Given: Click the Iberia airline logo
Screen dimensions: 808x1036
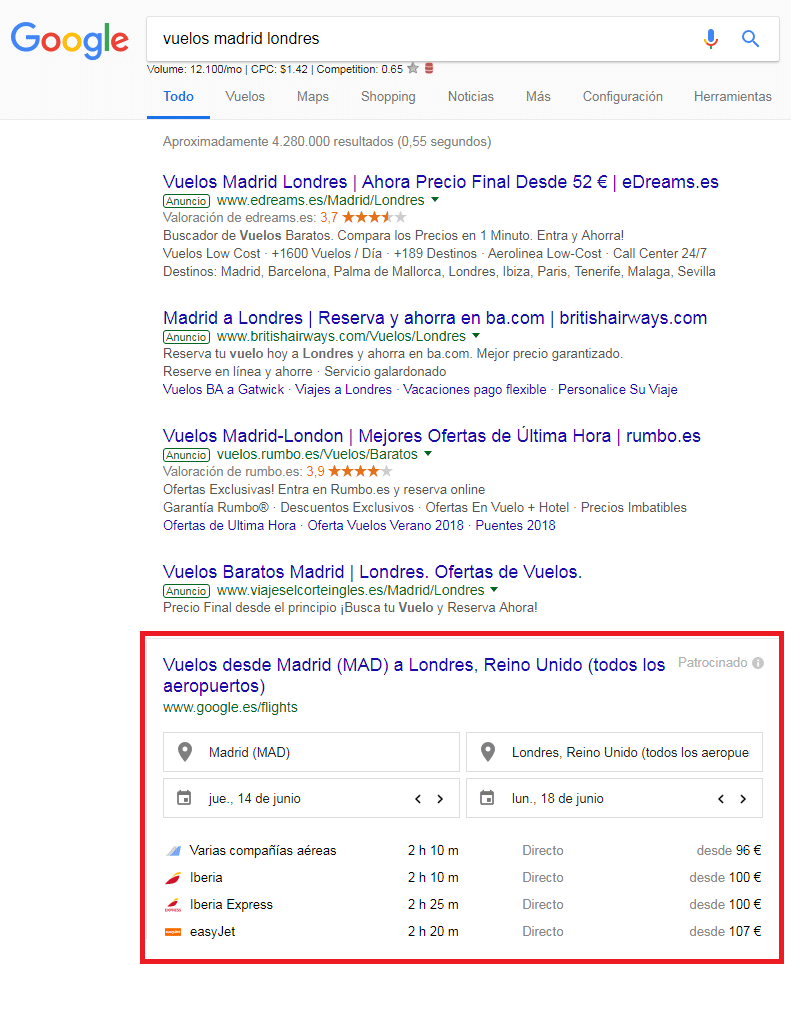Looking at the screenshot, I should point(173,878).
